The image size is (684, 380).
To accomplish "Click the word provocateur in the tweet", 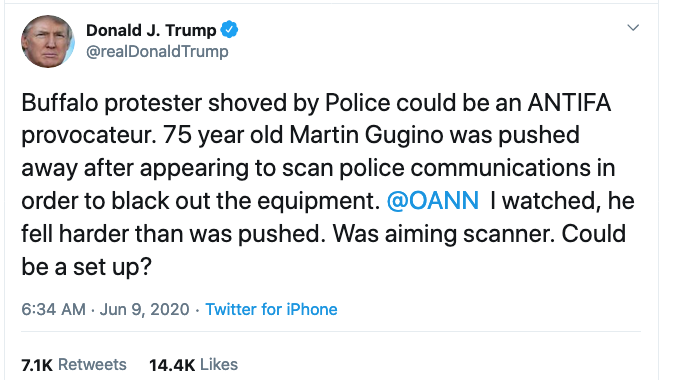I will tap(89, 136).
